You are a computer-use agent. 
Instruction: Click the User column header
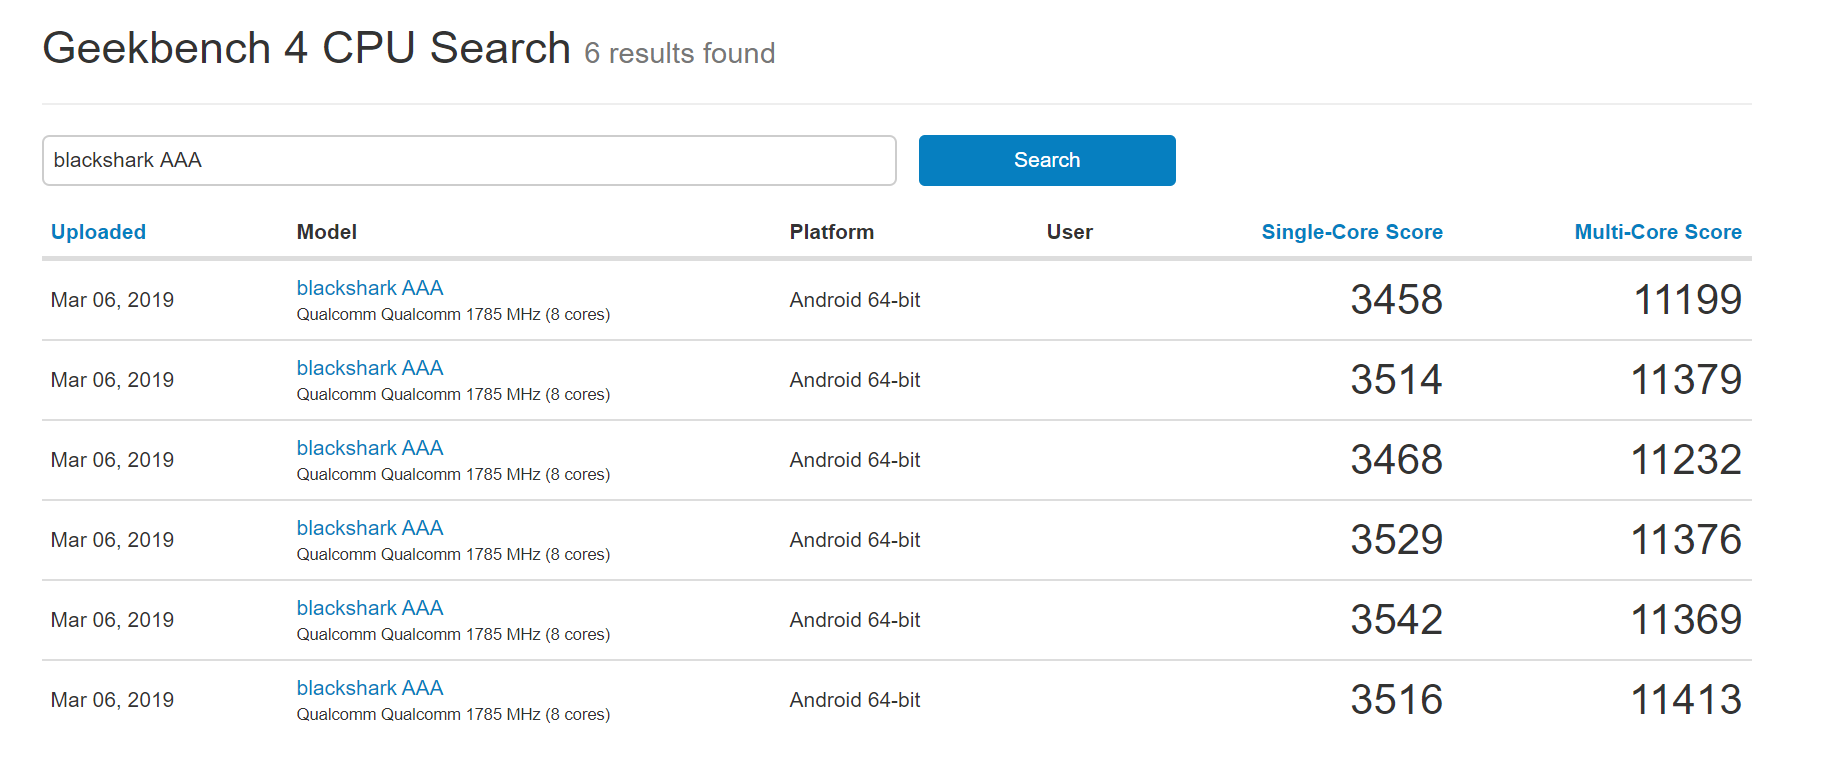tap(1070, 232)
